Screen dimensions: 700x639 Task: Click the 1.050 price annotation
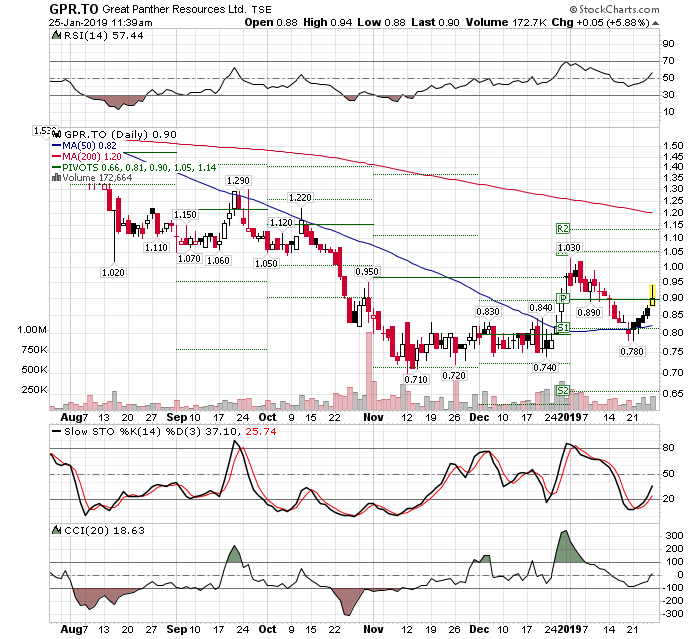(266, 263)
